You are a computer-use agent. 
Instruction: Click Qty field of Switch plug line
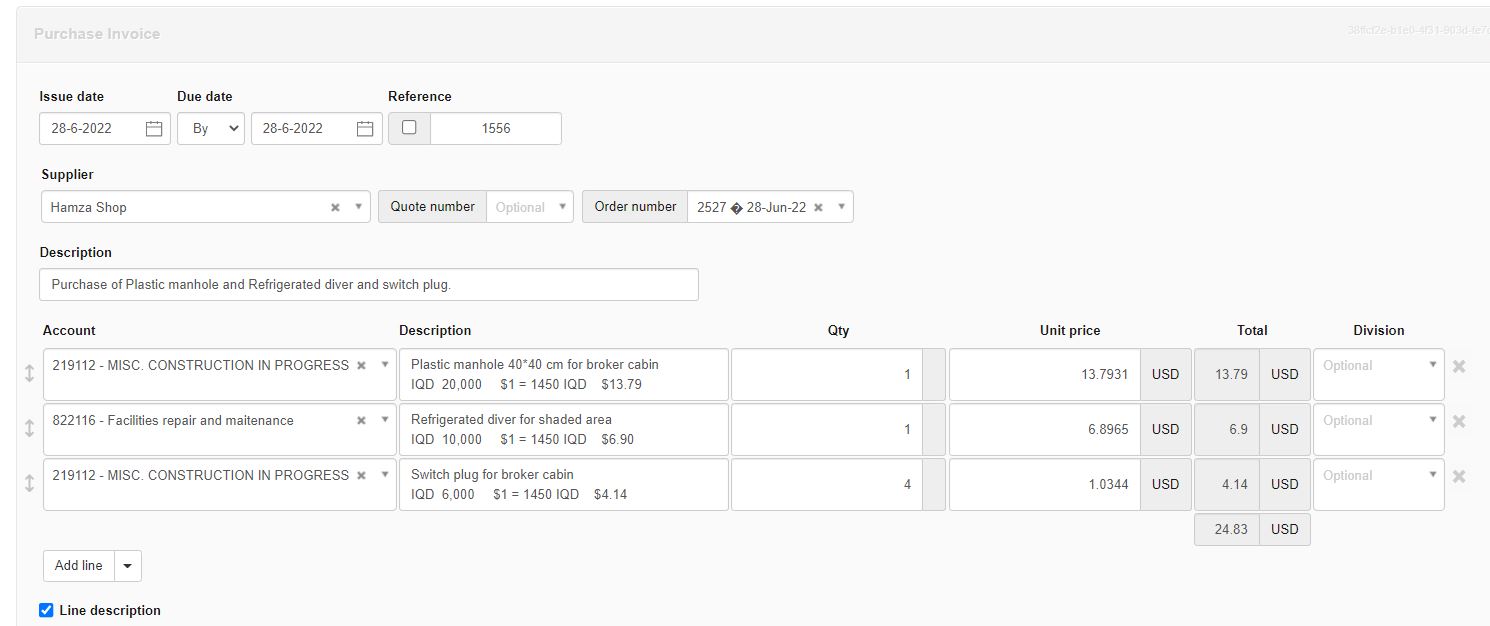(825, 484)
